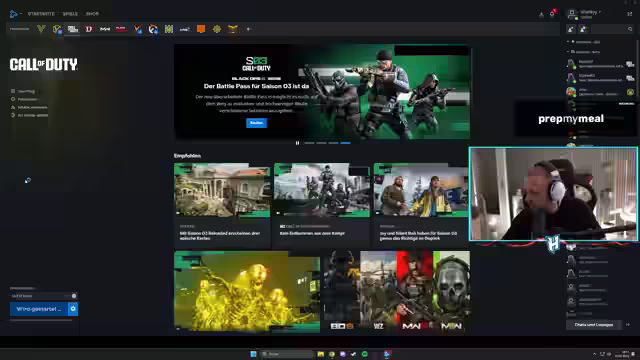The image size is (640, 360).
Task: Click the first Call of Duty sidebar link
Action: pos(23,91)
